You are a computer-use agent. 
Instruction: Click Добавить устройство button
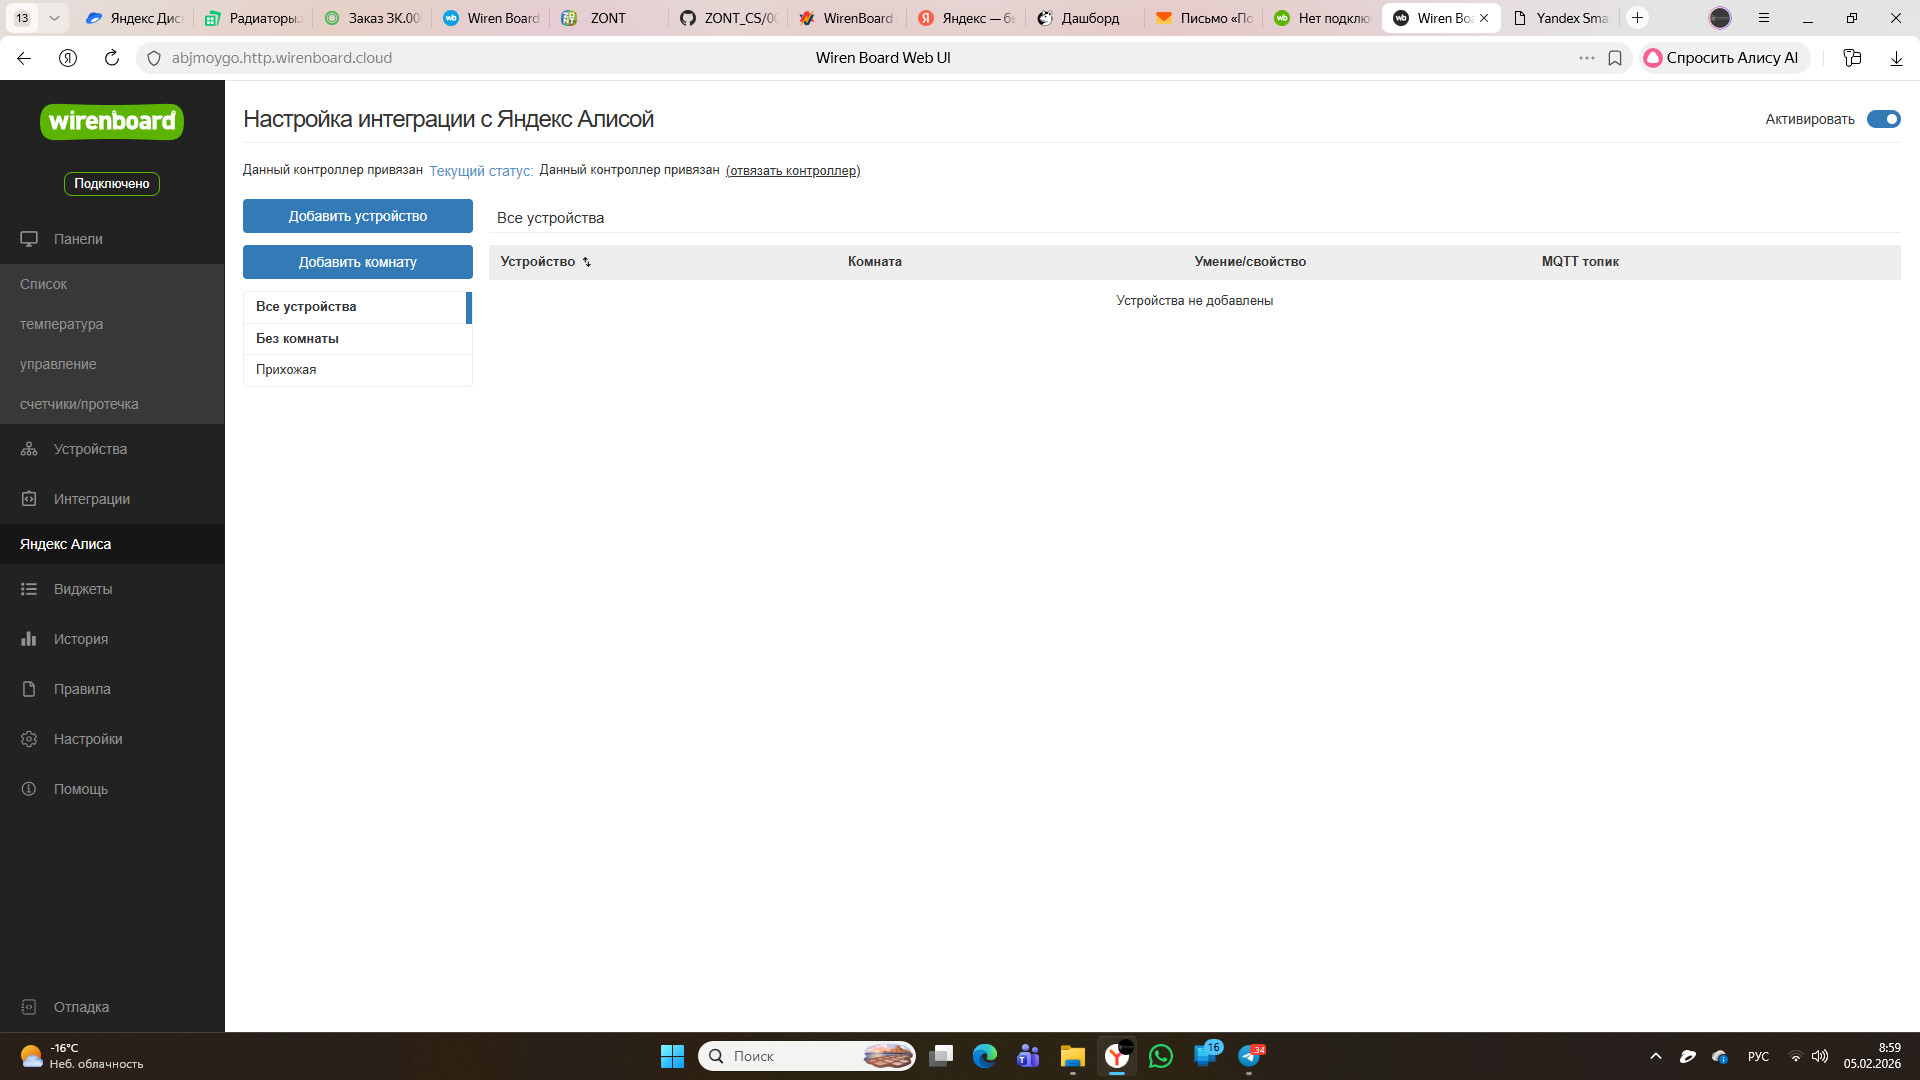pyautogui.click(x=357, y=216)
